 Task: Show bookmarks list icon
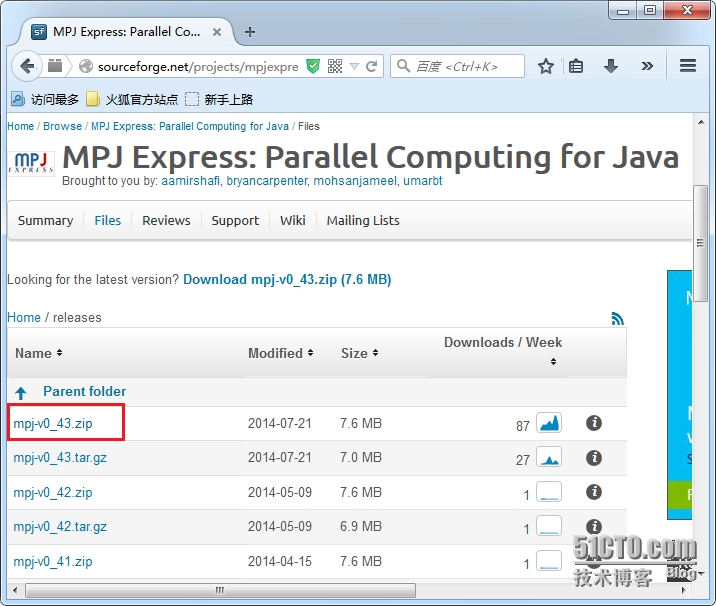pyautogui.click(x=576, y=67)
